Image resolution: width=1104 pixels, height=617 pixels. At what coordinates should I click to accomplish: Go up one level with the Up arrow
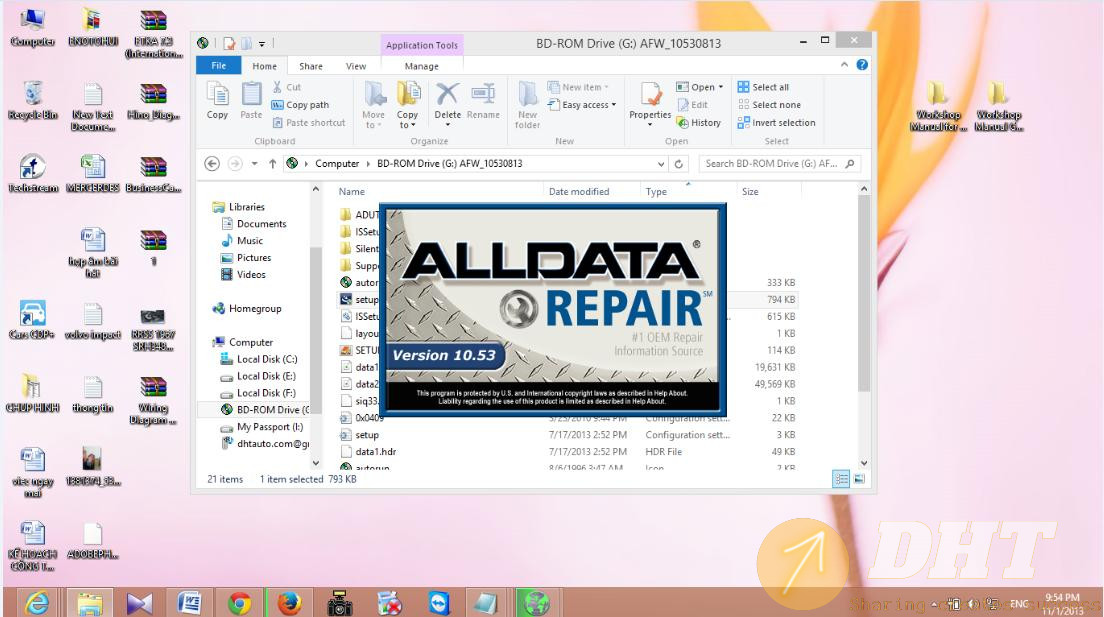coord(272,164)
